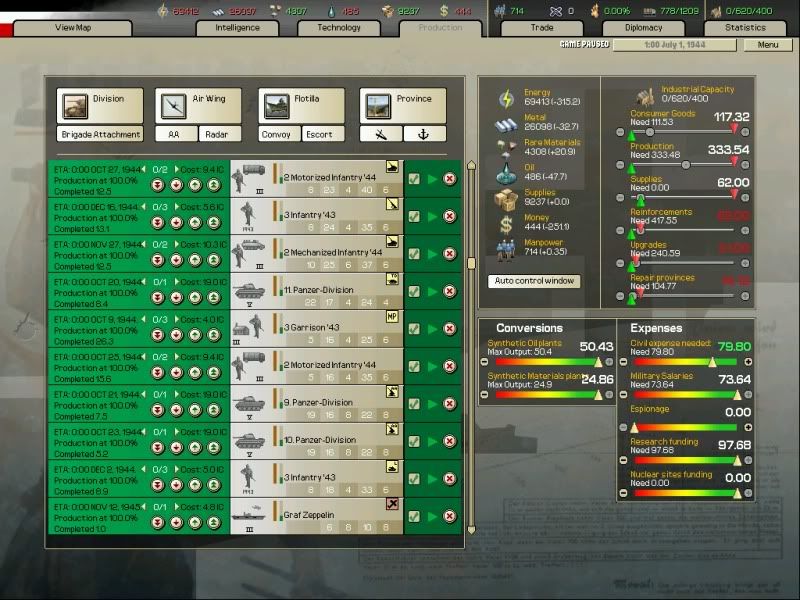The image size is (800, 600).
Task: Click the Division tank icon
Action: click(x=74, y=105)
